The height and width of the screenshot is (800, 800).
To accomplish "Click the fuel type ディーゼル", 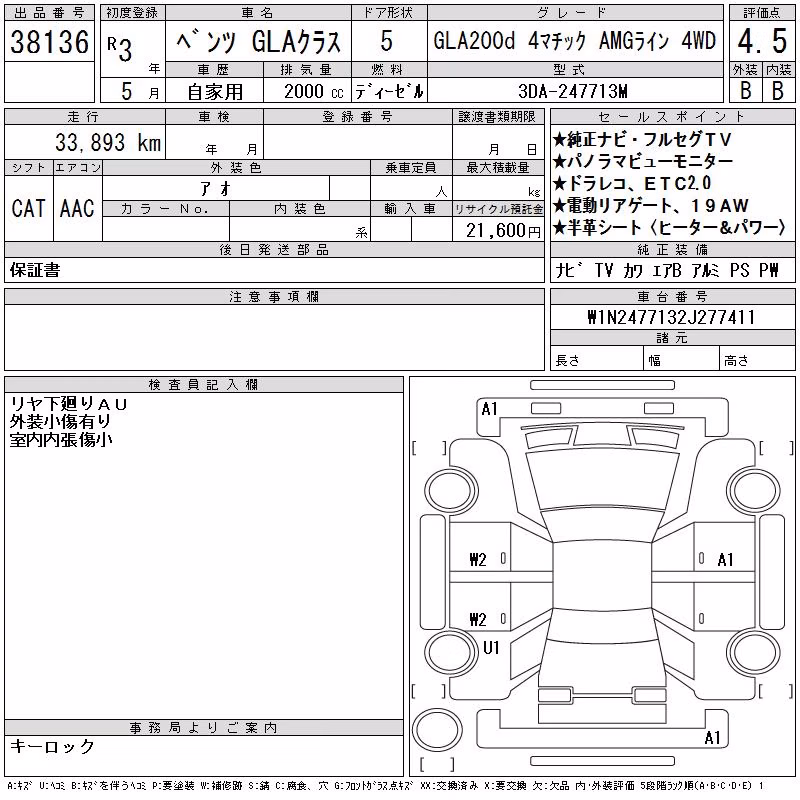I will click(x=389, y=91).
